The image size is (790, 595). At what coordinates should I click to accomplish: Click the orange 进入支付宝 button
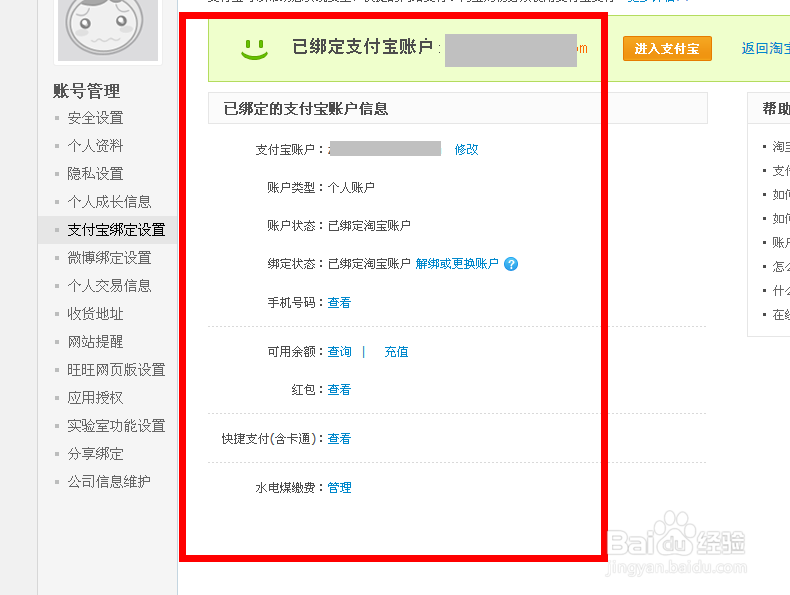point(667,48)
